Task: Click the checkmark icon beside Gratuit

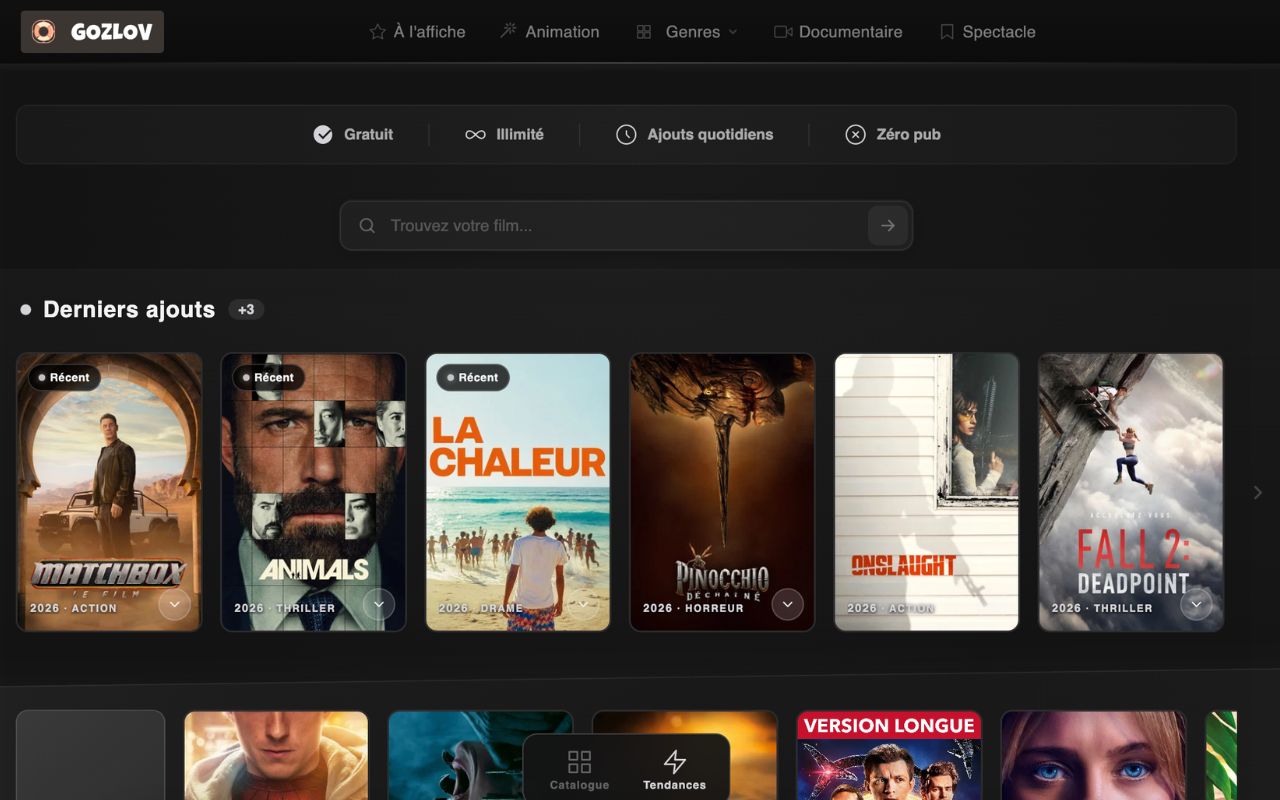Action: (x=323, y=135)
